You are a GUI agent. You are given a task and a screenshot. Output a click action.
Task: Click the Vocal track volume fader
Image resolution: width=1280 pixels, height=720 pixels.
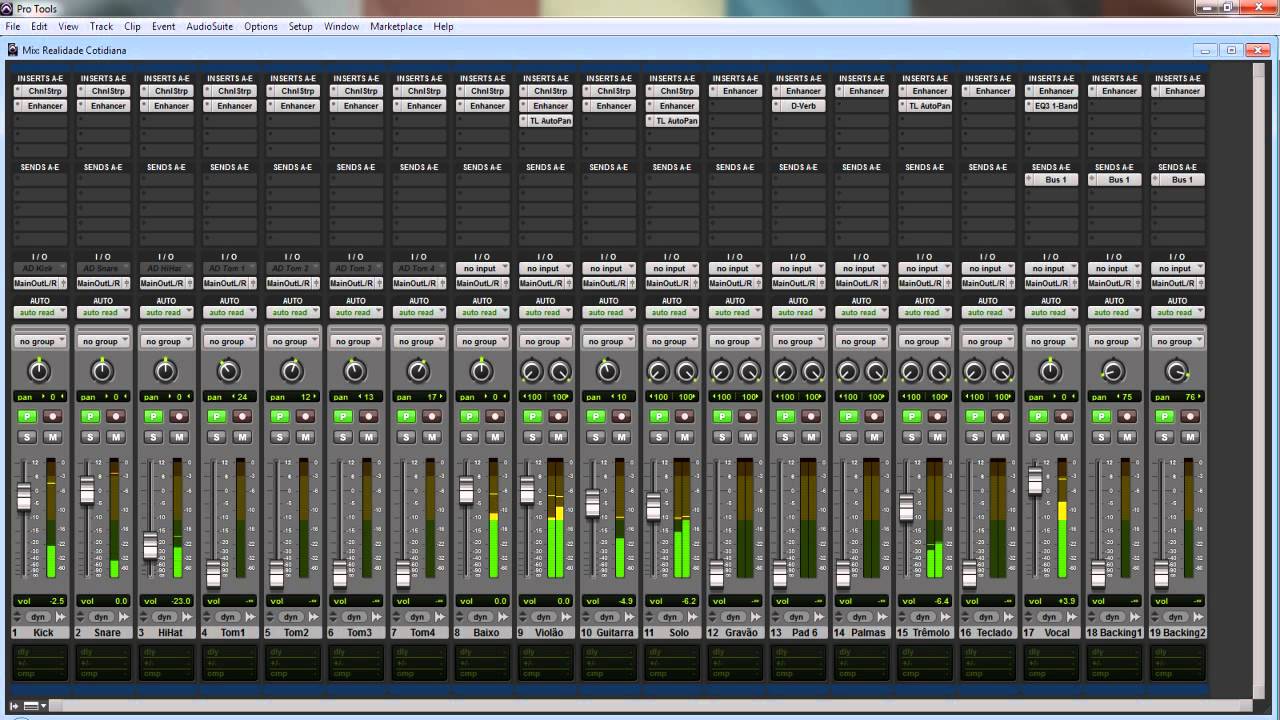pyautogui.click(x=1035, y=481)
